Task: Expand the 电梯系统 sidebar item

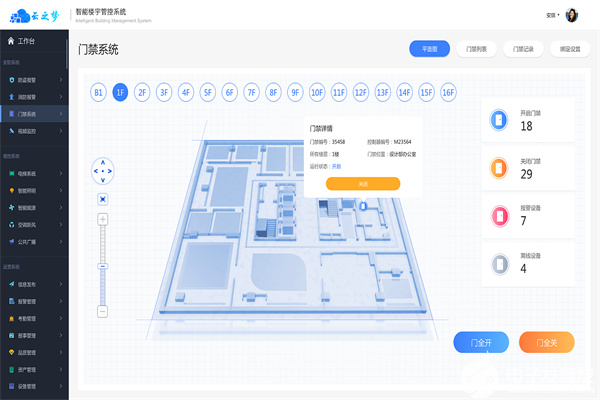Action: pyautogui.click(x=34, y=174)
